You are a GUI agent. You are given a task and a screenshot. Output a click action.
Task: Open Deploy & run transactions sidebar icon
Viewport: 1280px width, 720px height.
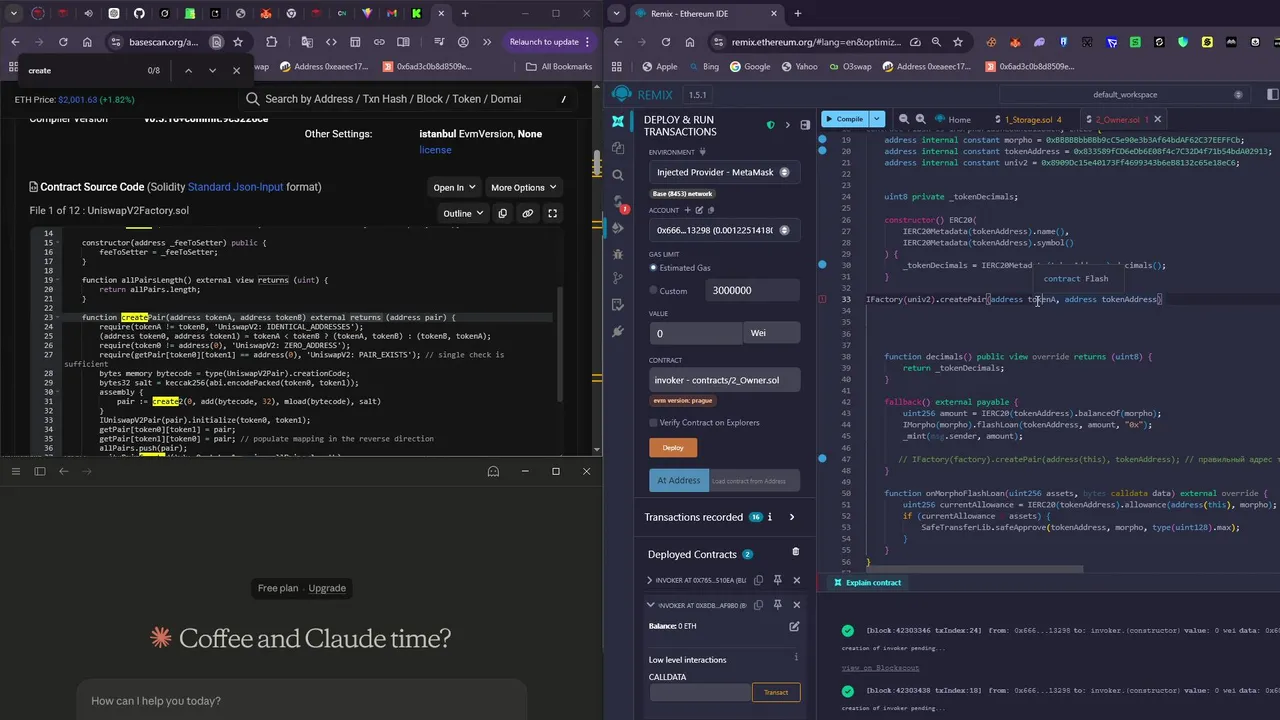(x=618, y=228)
